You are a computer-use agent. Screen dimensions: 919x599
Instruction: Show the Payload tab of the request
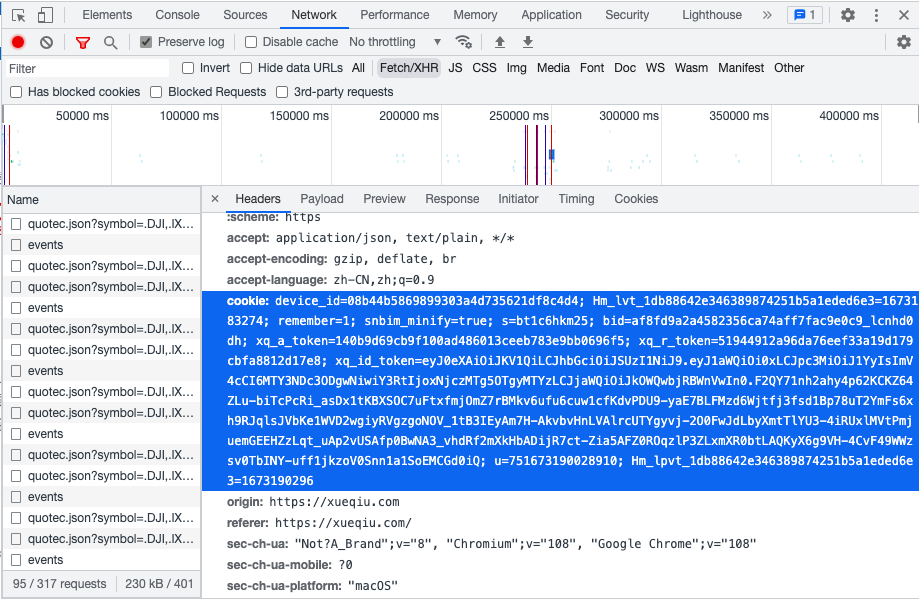[322, 199]
